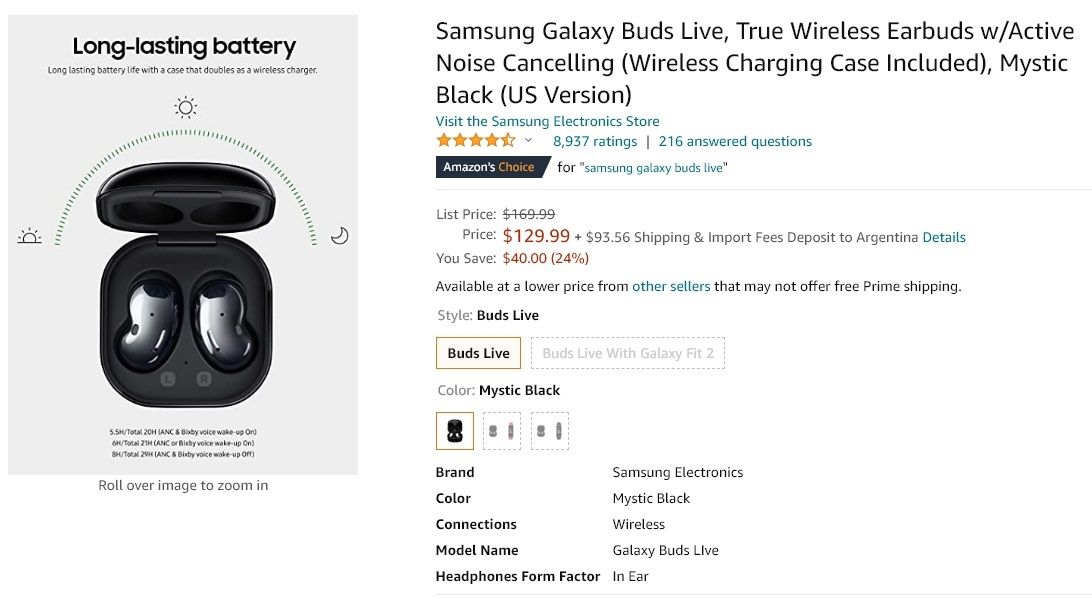Open "samsung galaxy buds live" search link
The height and width of the screenshot is (608, 1092).
654,168
